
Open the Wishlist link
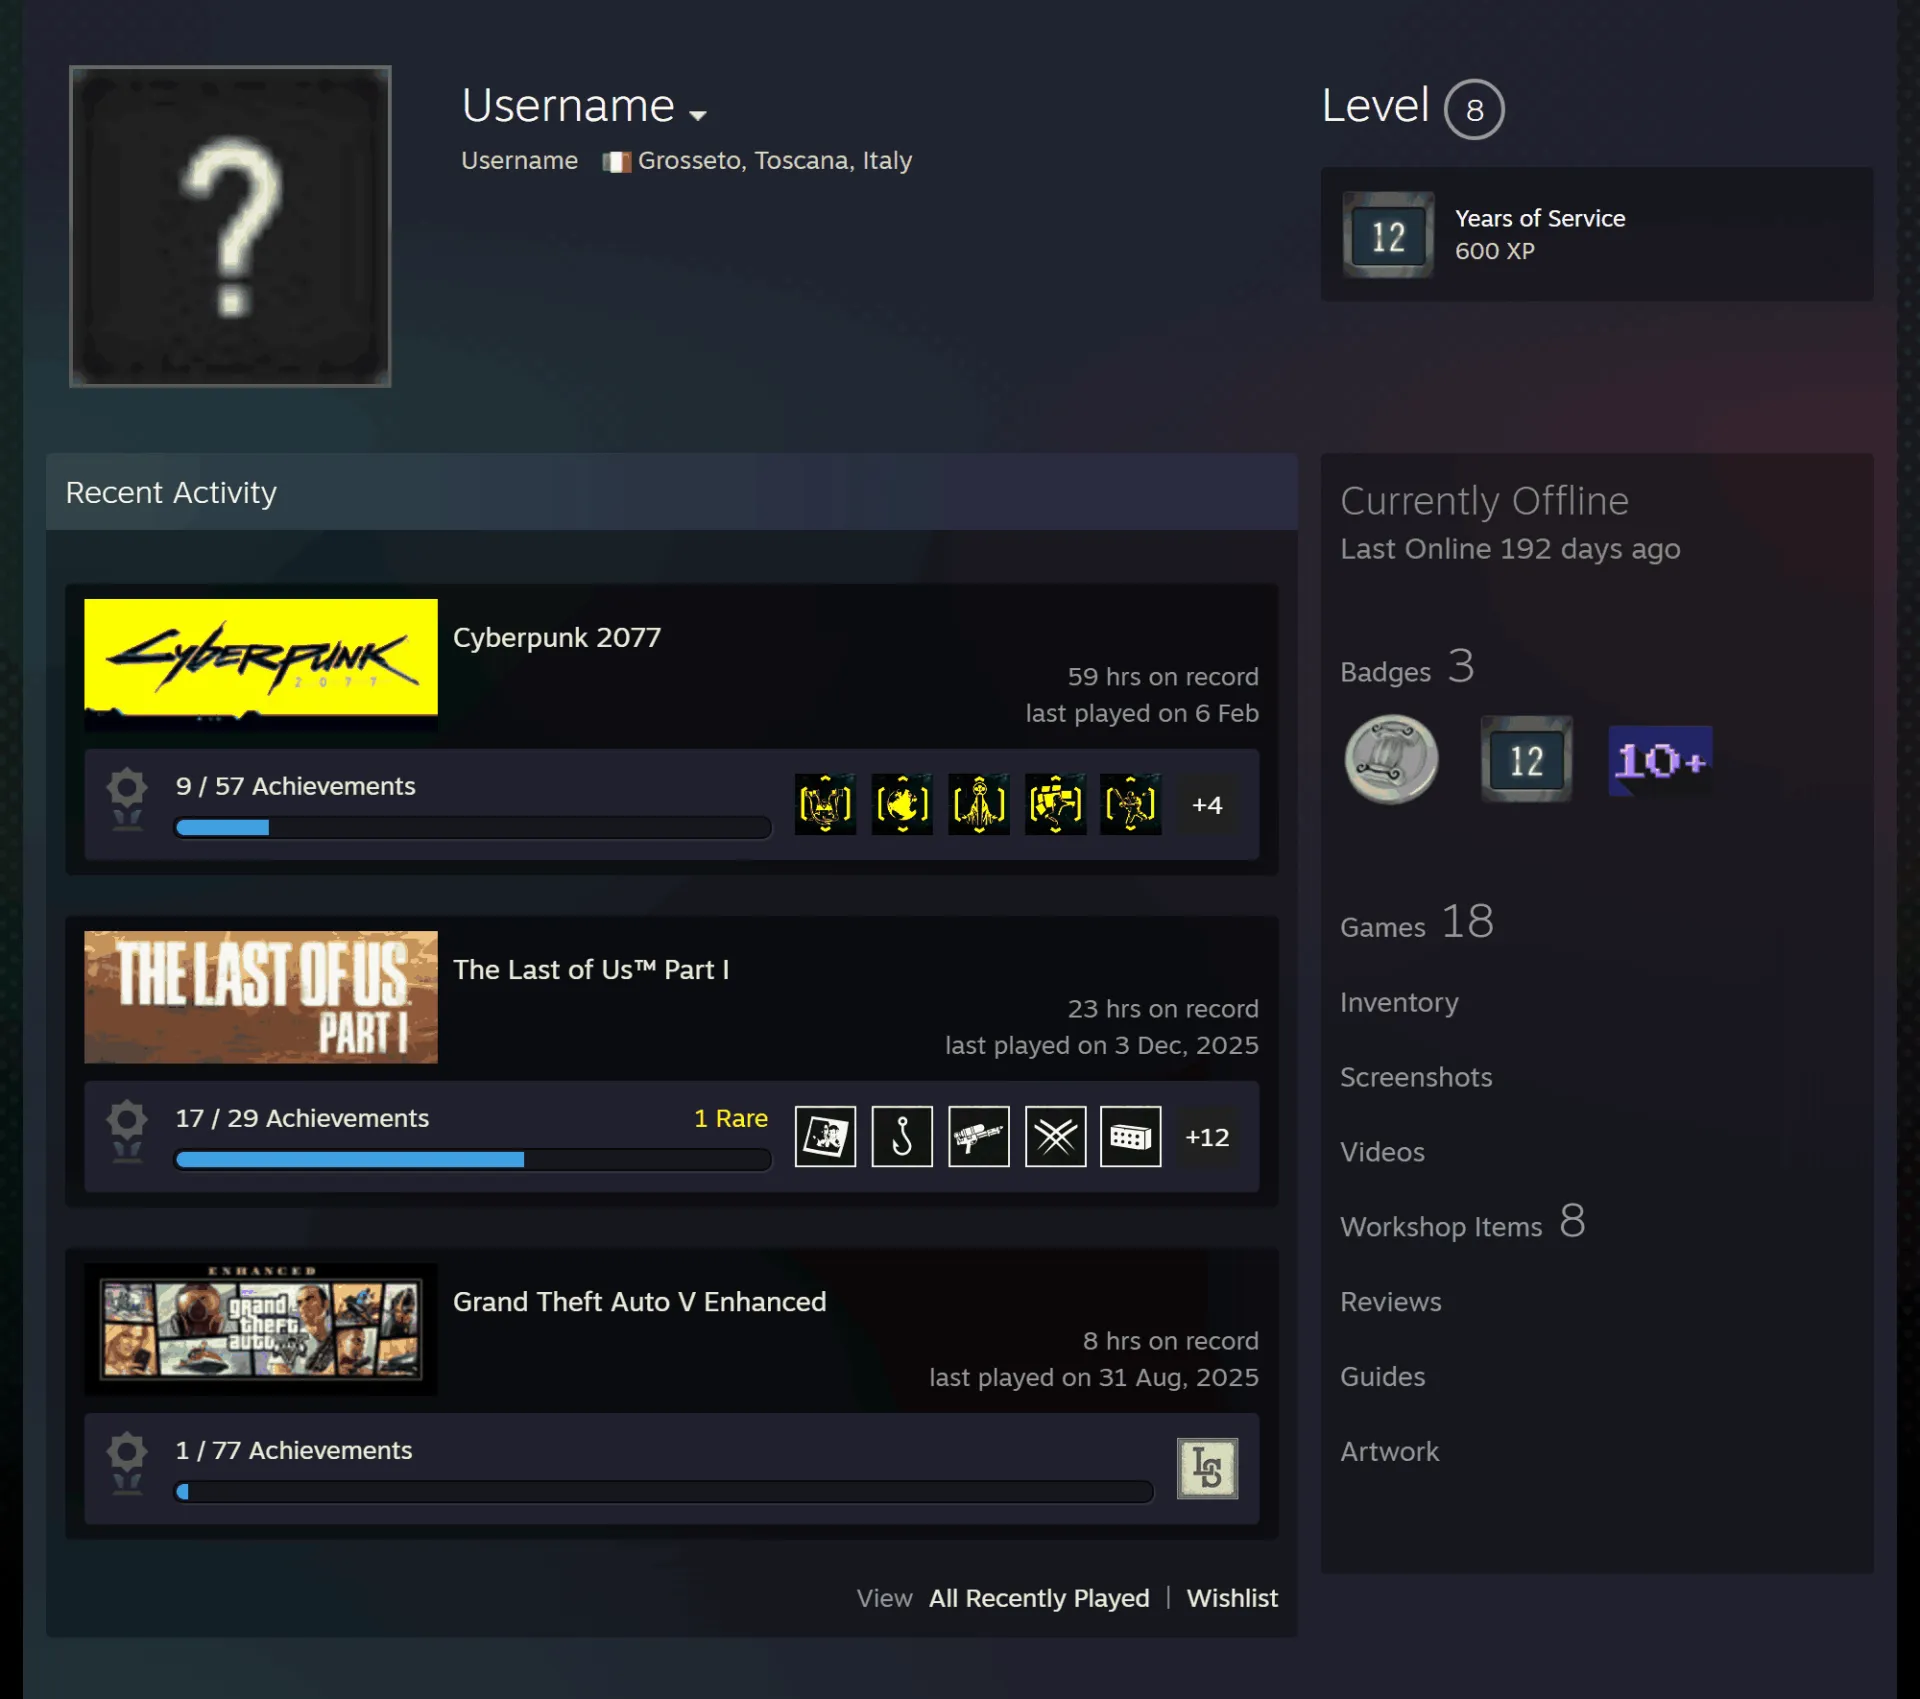click(1232, 1598)
